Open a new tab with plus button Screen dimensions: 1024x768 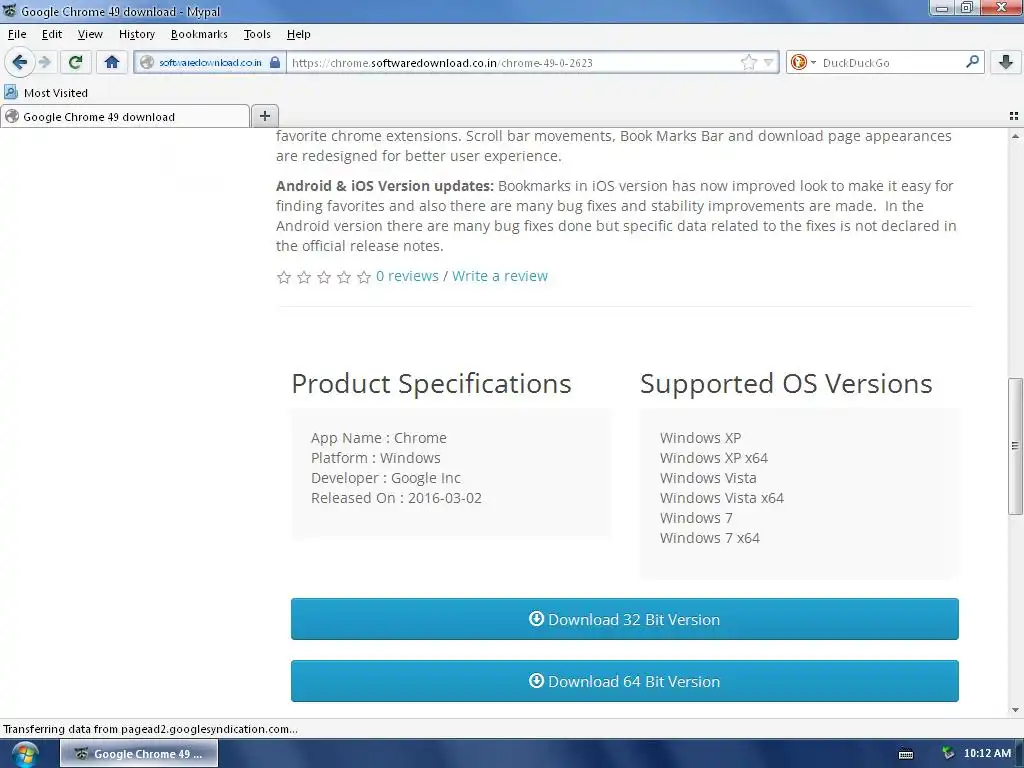pyautogui.click(x=264, y=116)
